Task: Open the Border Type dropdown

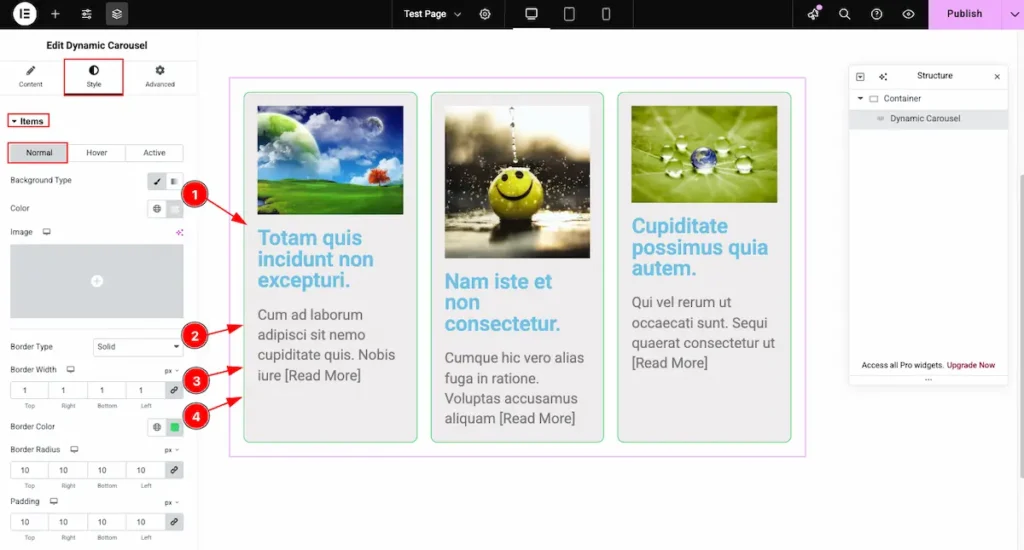Action: click(138, 347)
